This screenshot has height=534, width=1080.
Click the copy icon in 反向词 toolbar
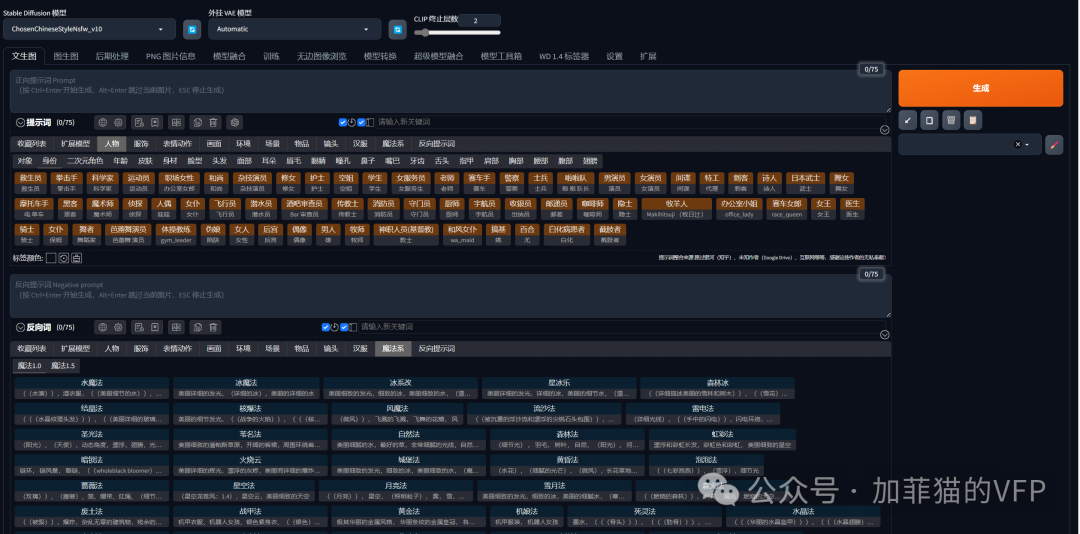tap(198, 327)
